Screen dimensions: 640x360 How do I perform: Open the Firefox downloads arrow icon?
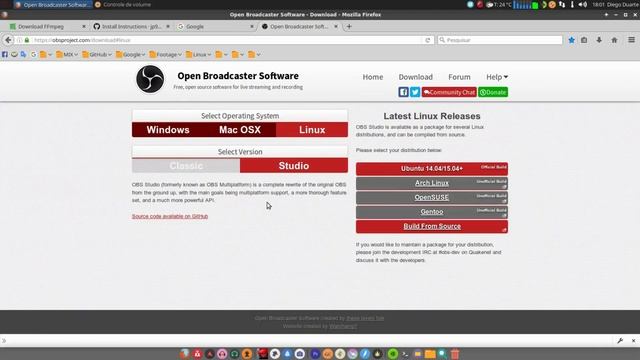(x=599, y=40)
